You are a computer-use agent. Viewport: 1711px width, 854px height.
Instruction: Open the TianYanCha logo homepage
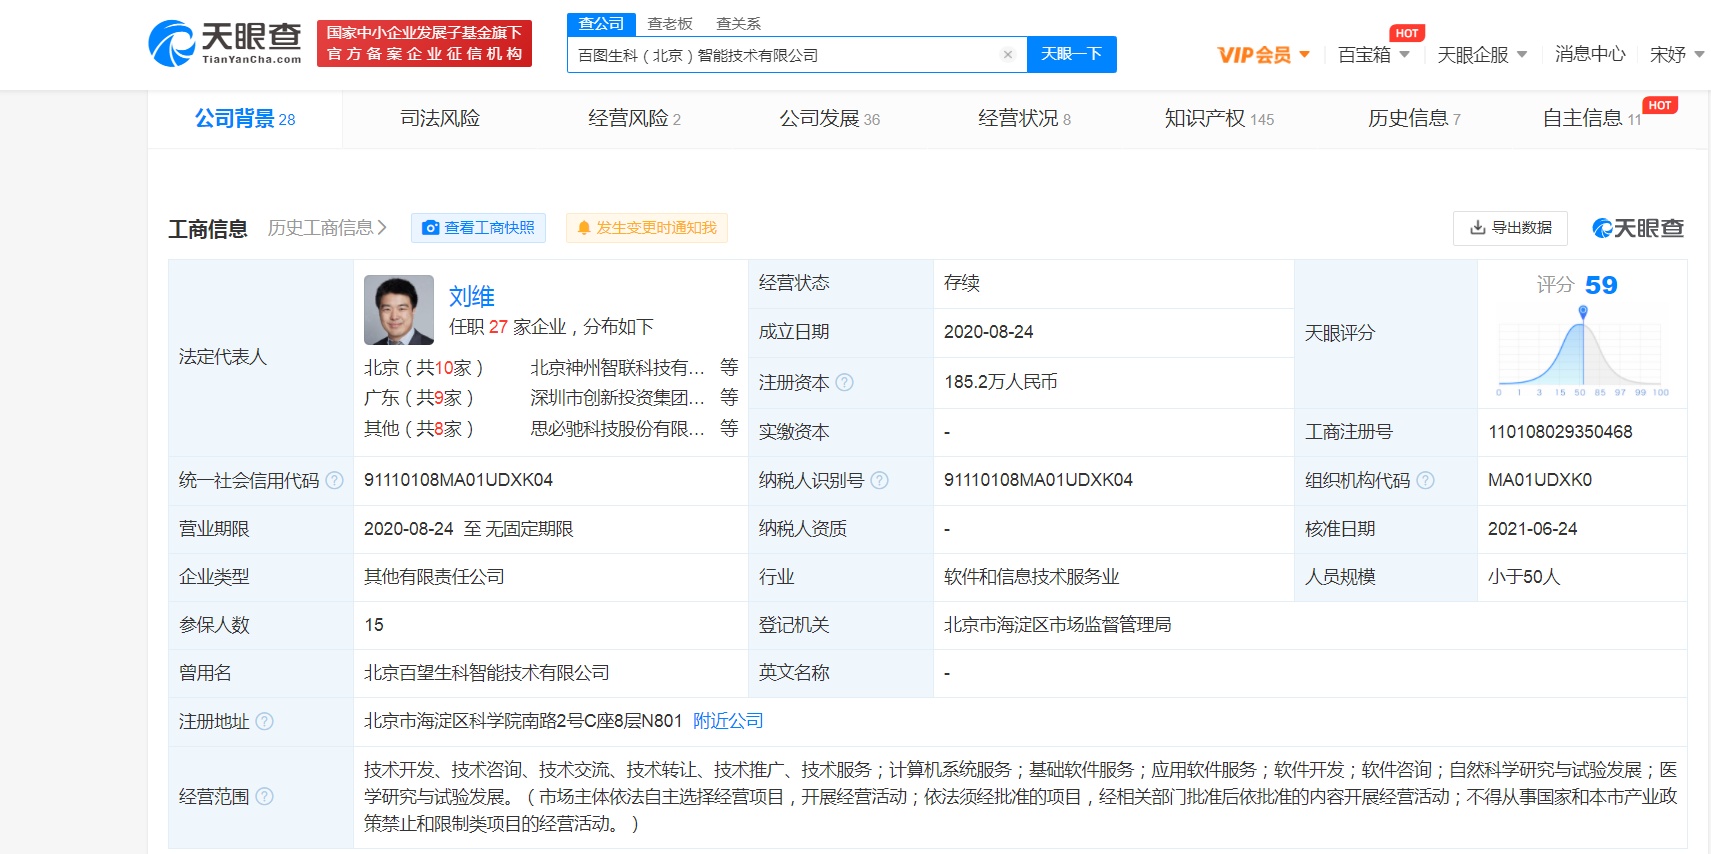[x=225, y=43]
